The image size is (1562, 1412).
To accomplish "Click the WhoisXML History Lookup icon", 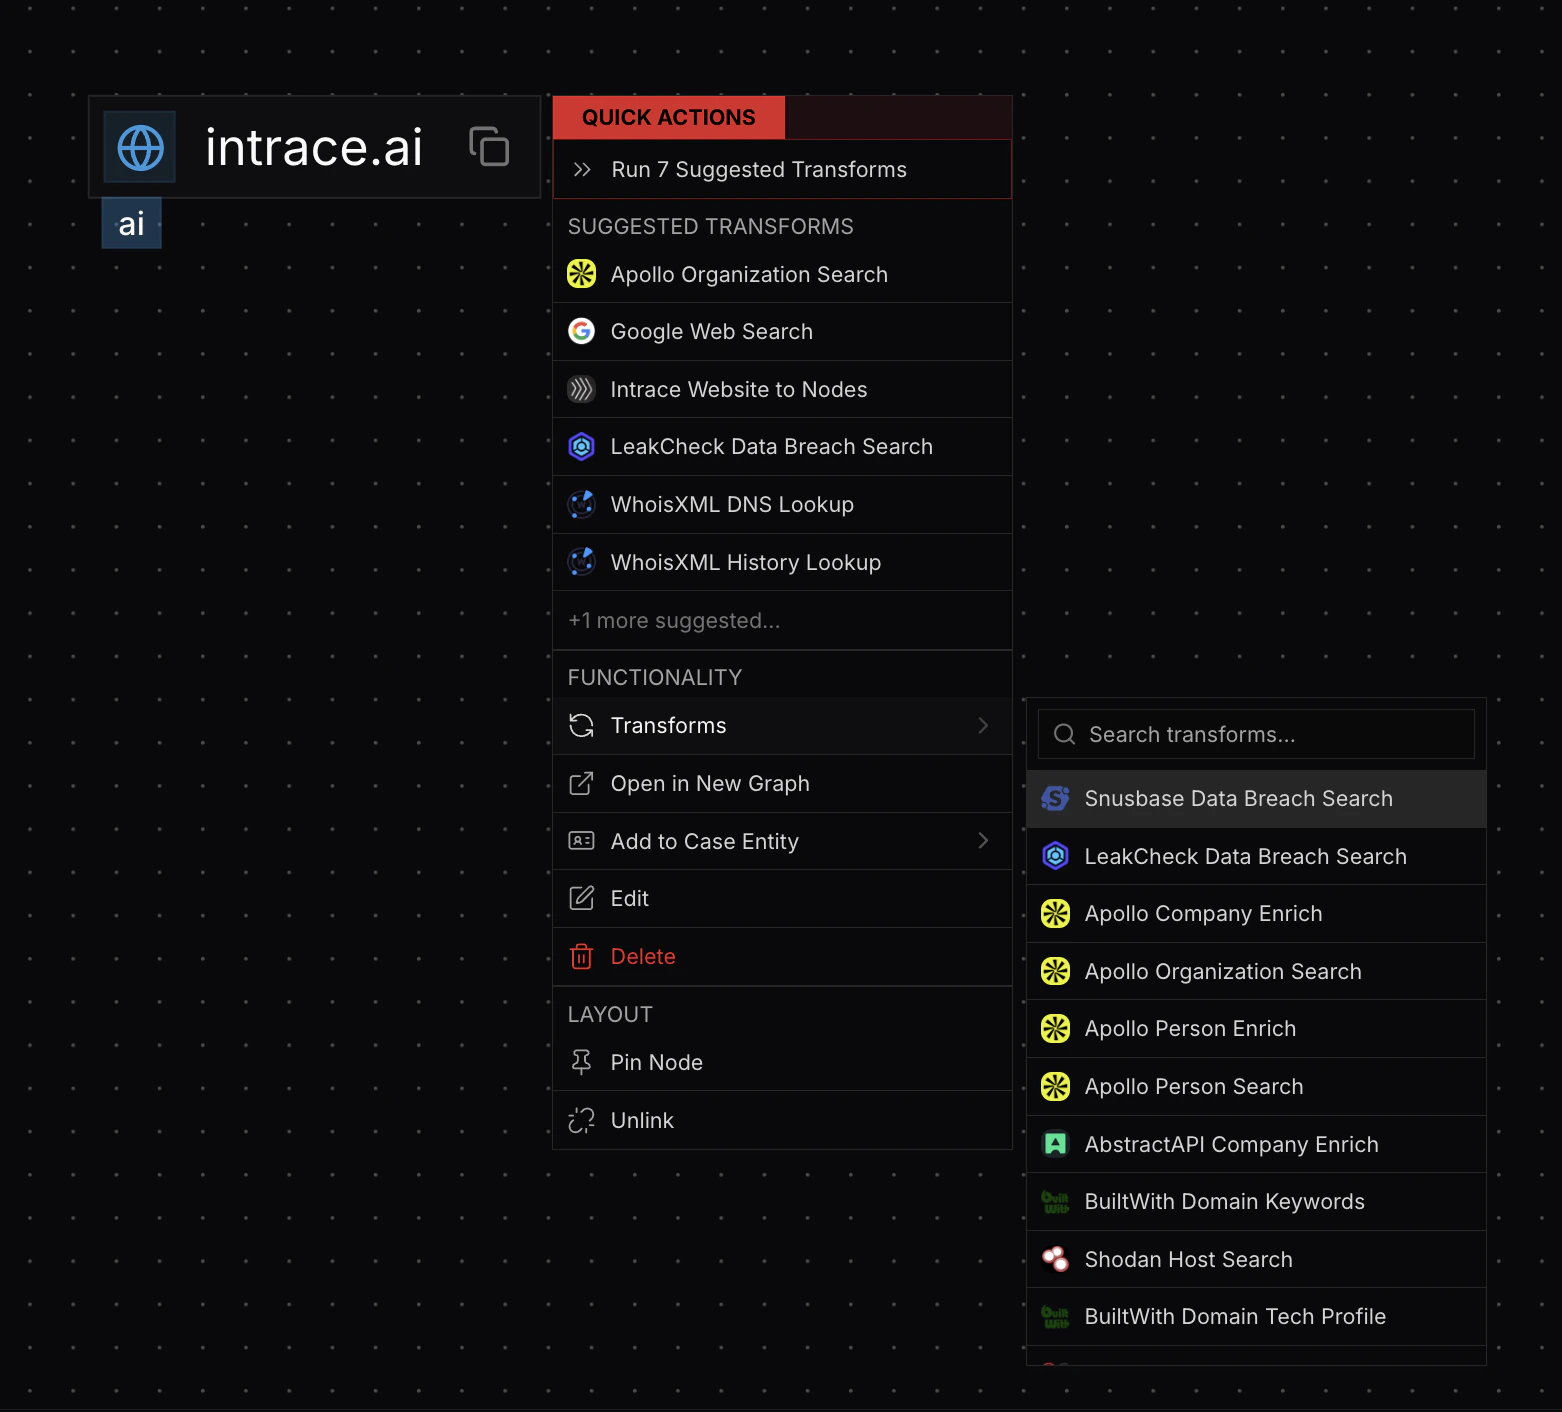I will tap(582, 562).
